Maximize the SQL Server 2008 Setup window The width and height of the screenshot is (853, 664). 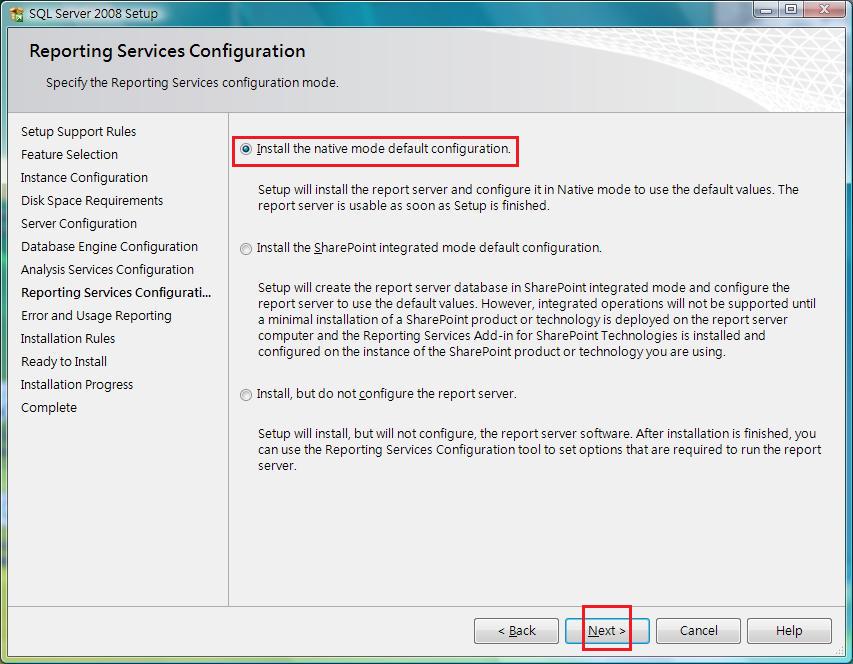tap(790, 10)
